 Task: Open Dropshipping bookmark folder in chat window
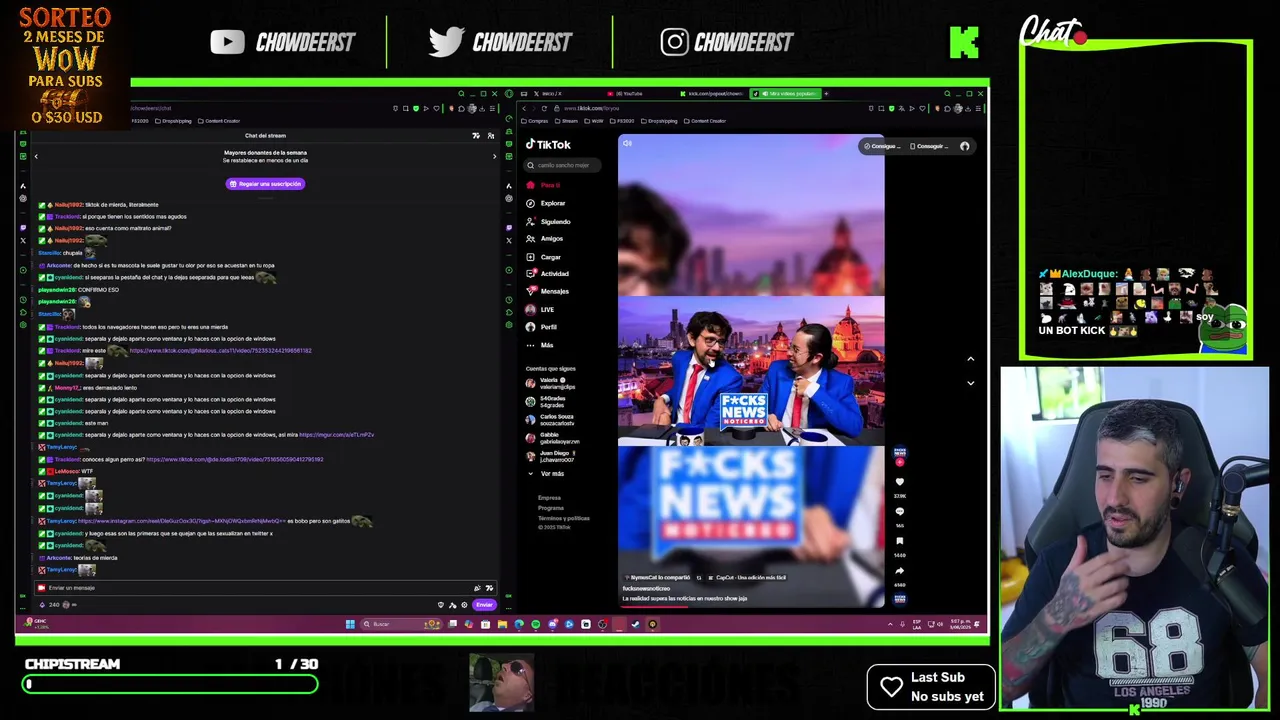(173, 121)
